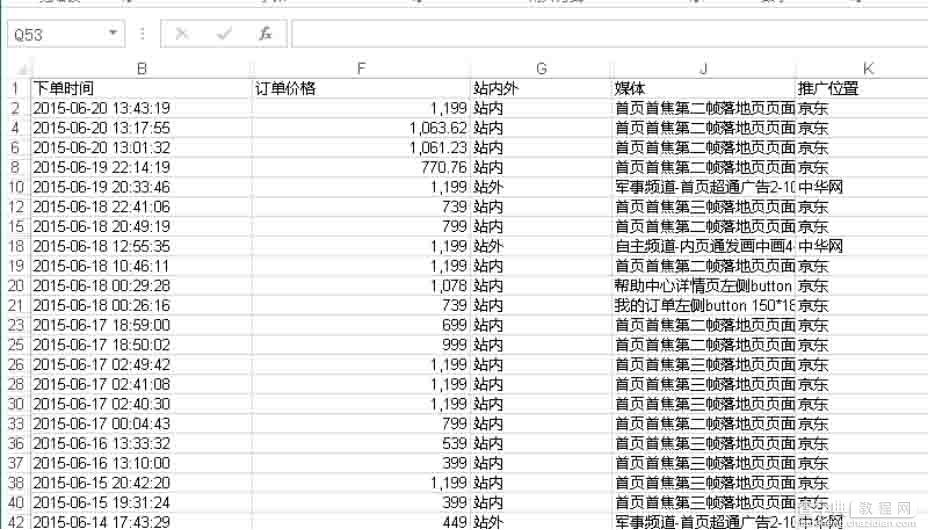Image resolution: width=929 pixels, height=530 pixels.
Task: Select column K header
Action: pos(868,69)
